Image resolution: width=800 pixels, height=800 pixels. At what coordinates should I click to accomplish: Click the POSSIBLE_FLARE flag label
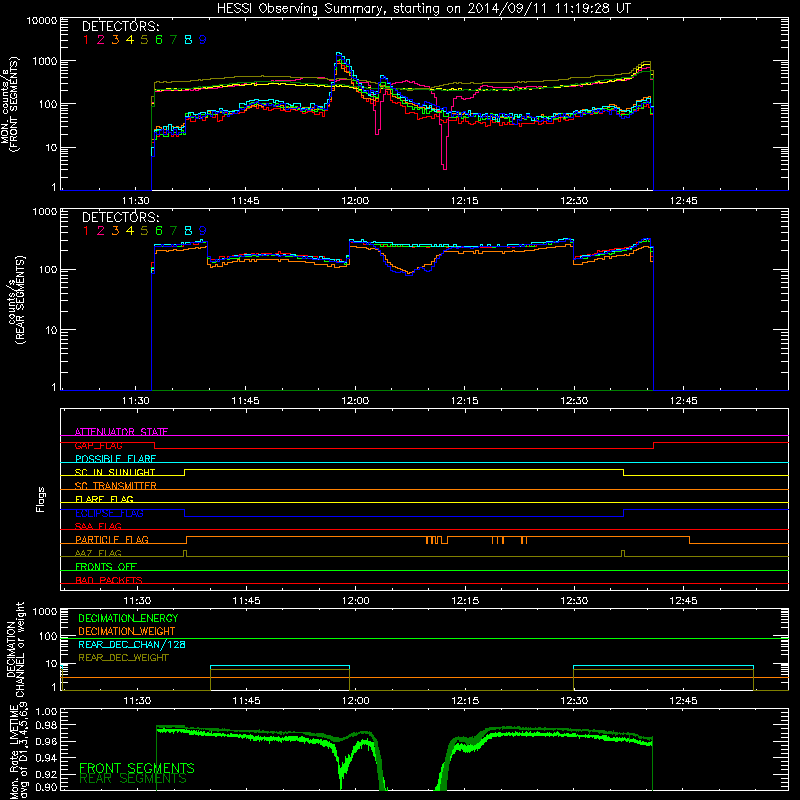click(115, 459)
